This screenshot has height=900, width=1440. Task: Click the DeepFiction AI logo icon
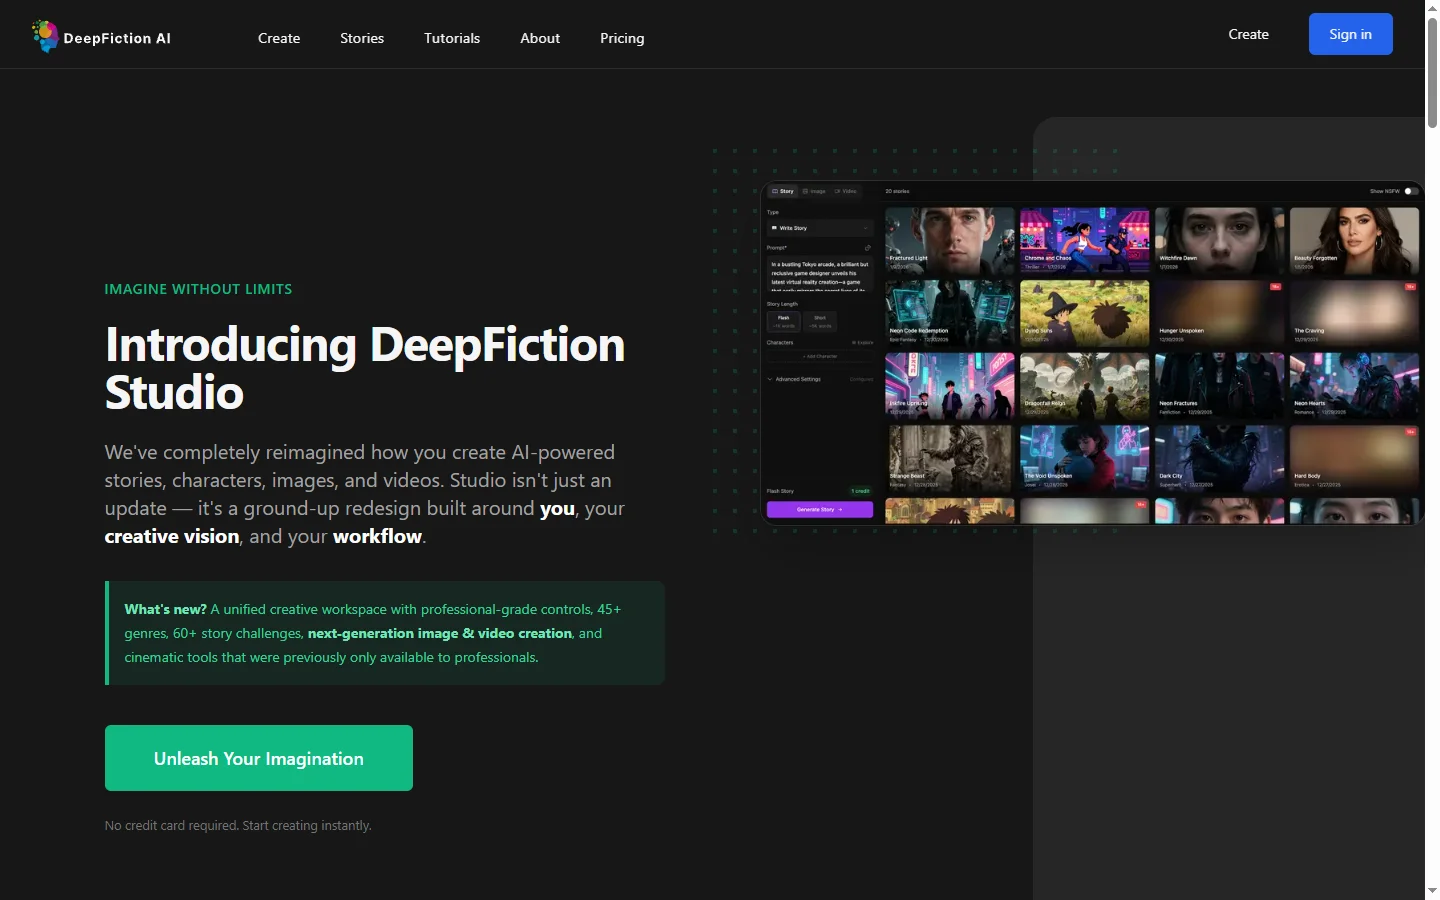(45, 36)
